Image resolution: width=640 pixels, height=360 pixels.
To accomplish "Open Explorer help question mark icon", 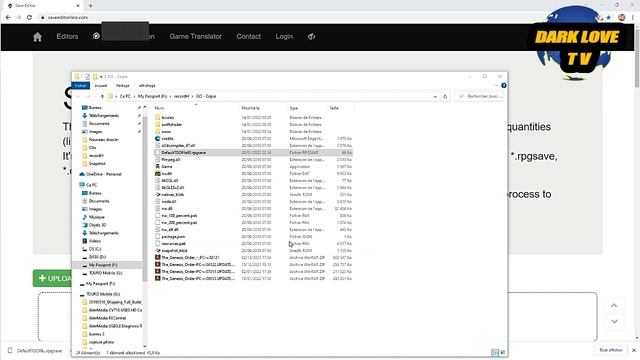I will [504, 86].
